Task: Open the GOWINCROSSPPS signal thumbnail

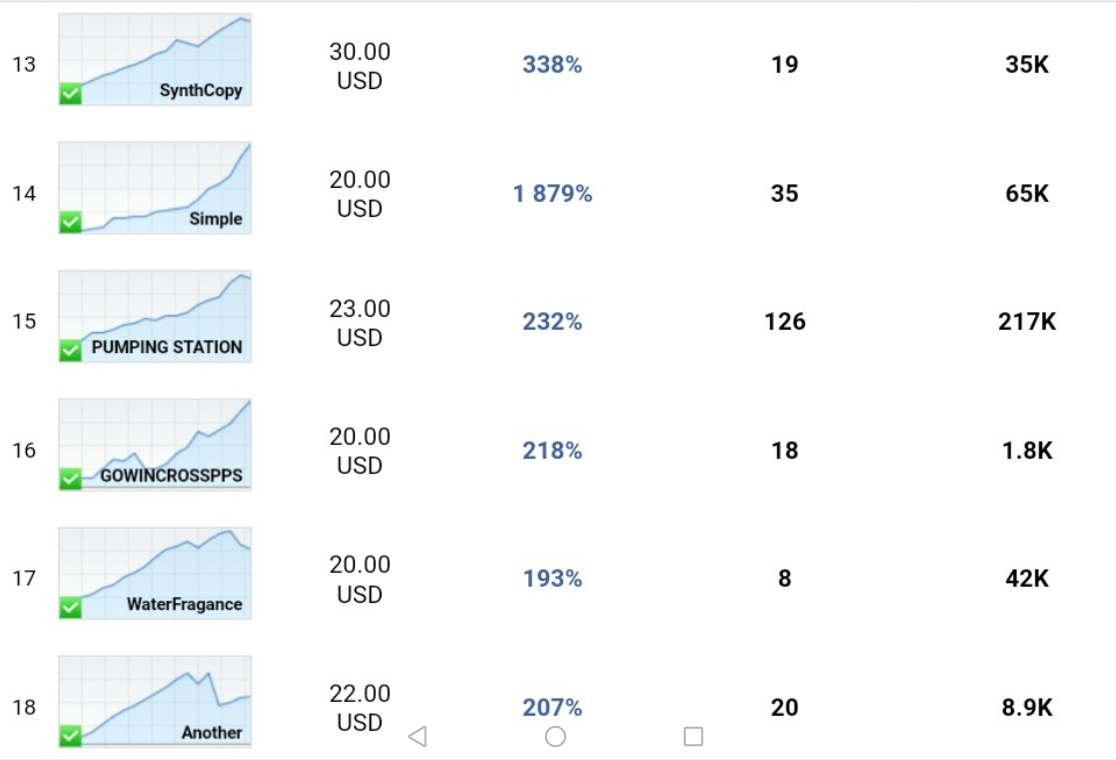Action: 155,445
